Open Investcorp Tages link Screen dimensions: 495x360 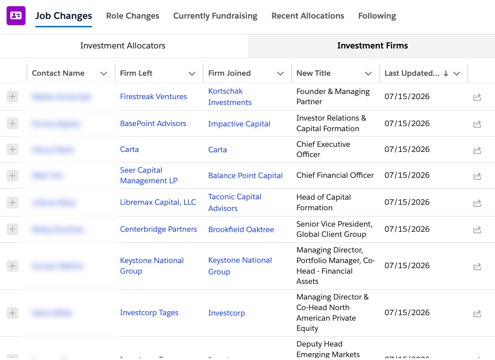coord(149,313)
